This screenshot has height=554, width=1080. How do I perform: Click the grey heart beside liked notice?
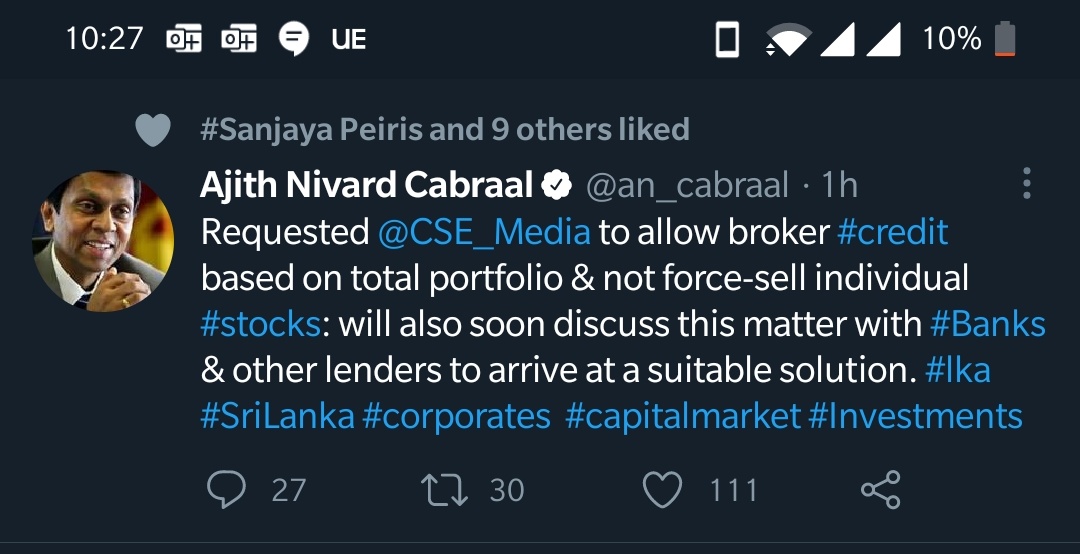point(152,130)
